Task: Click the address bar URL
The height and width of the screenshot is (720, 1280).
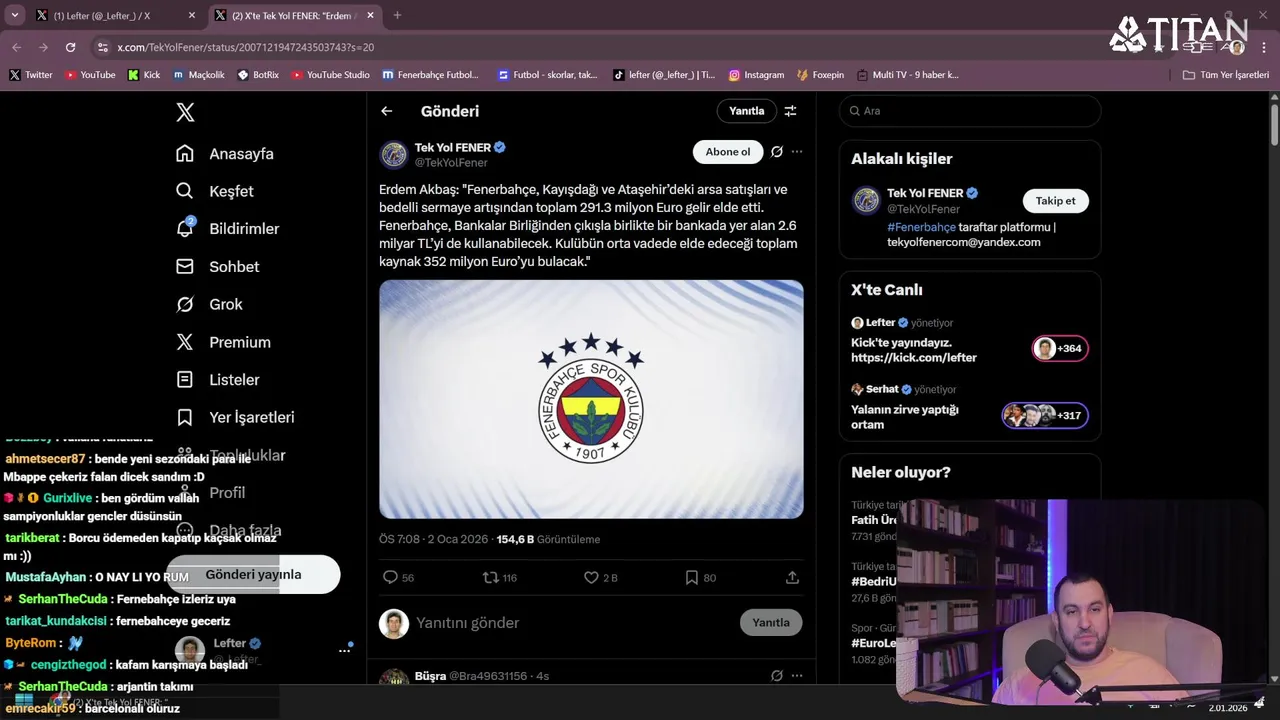Action: pos(245,47)
